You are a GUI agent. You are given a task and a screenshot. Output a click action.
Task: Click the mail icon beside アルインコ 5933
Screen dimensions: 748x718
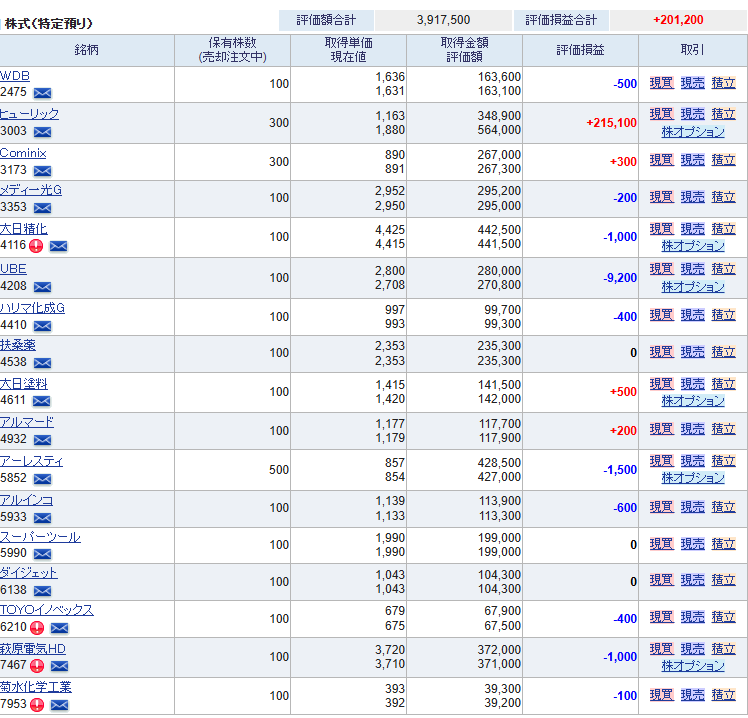pos(42,518)
